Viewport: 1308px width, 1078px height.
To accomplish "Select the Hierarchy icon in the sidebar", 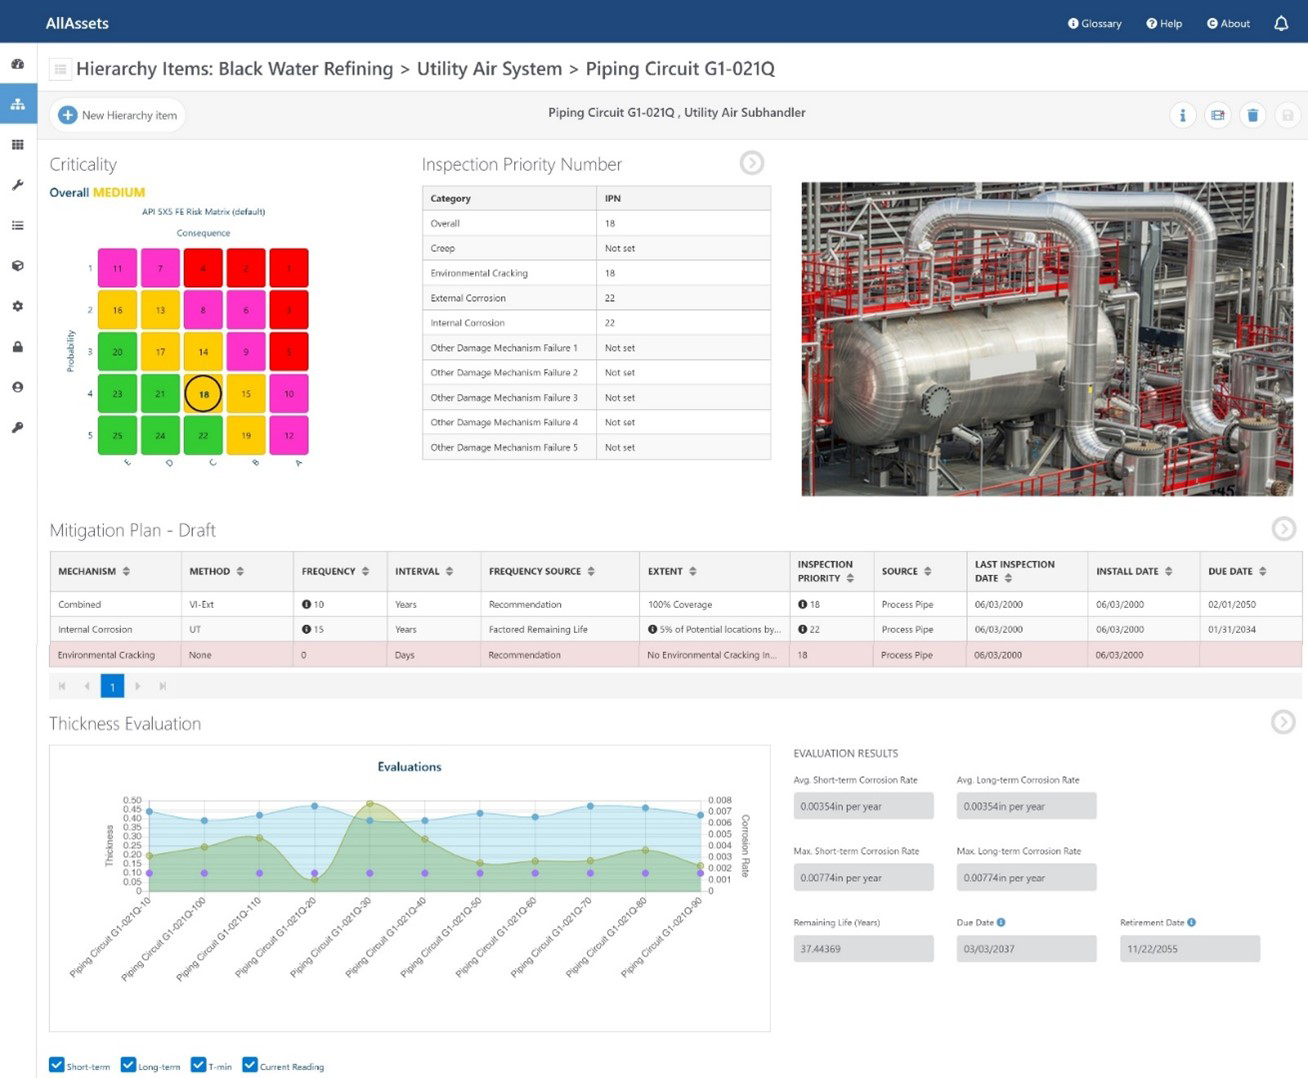I will 18,103.
